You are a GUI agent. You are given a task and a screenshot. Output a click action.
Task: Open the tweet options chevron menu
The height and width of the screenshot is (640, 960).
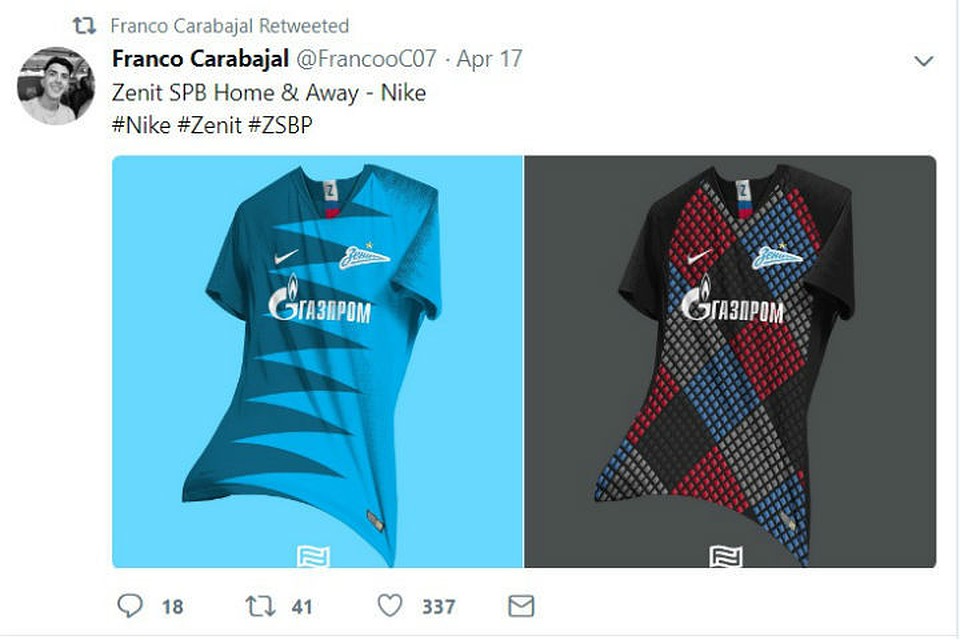(923, 61)
